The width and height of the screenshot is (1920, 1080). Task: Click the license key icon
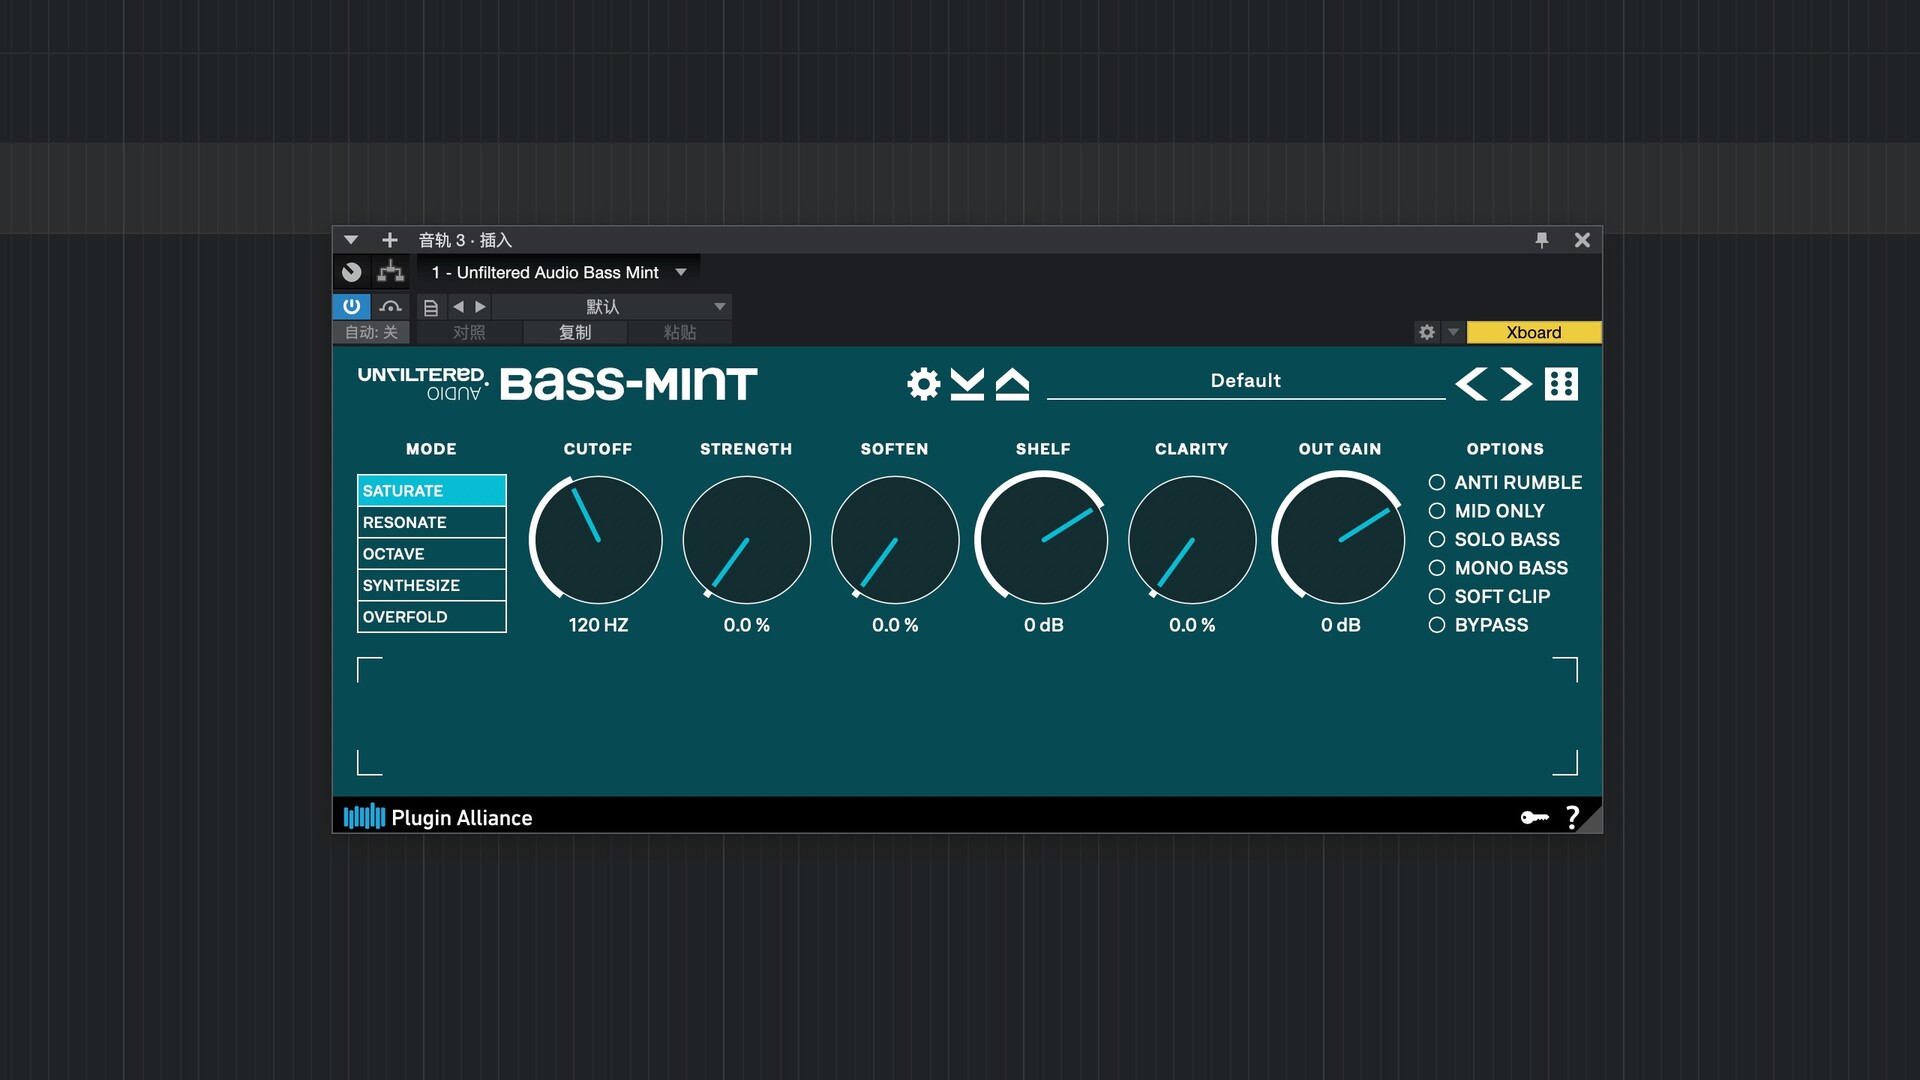[1534, 818]
